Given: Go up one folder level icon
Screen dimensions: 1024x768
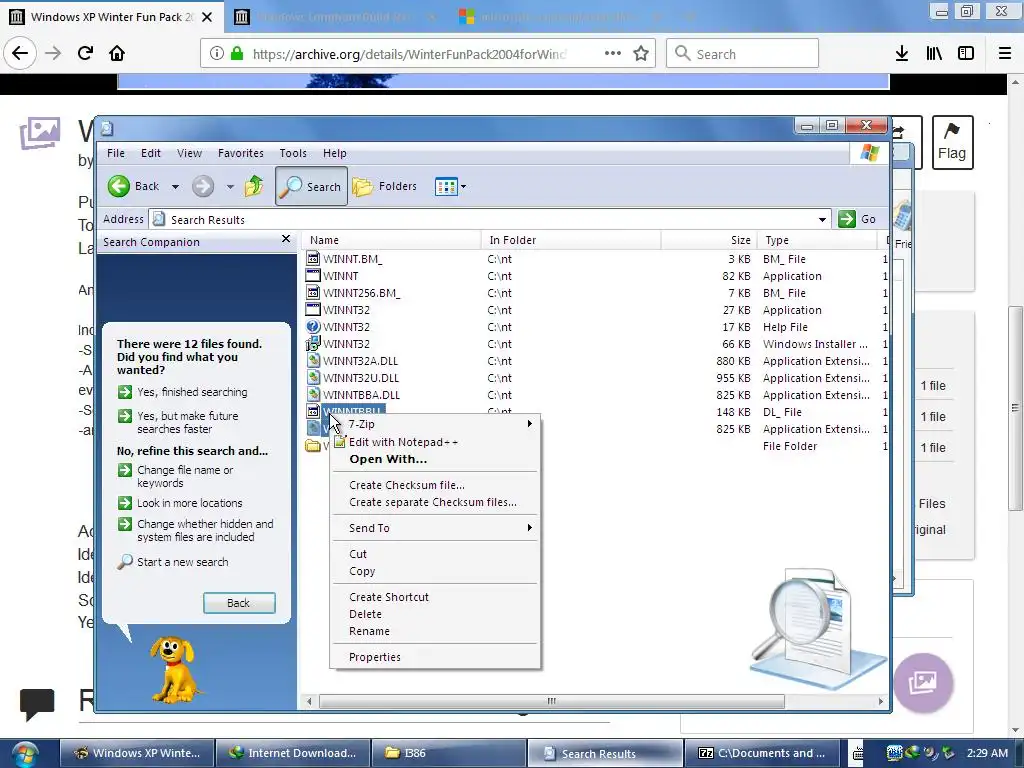Looking at the screenshot, I should point(254,186).
